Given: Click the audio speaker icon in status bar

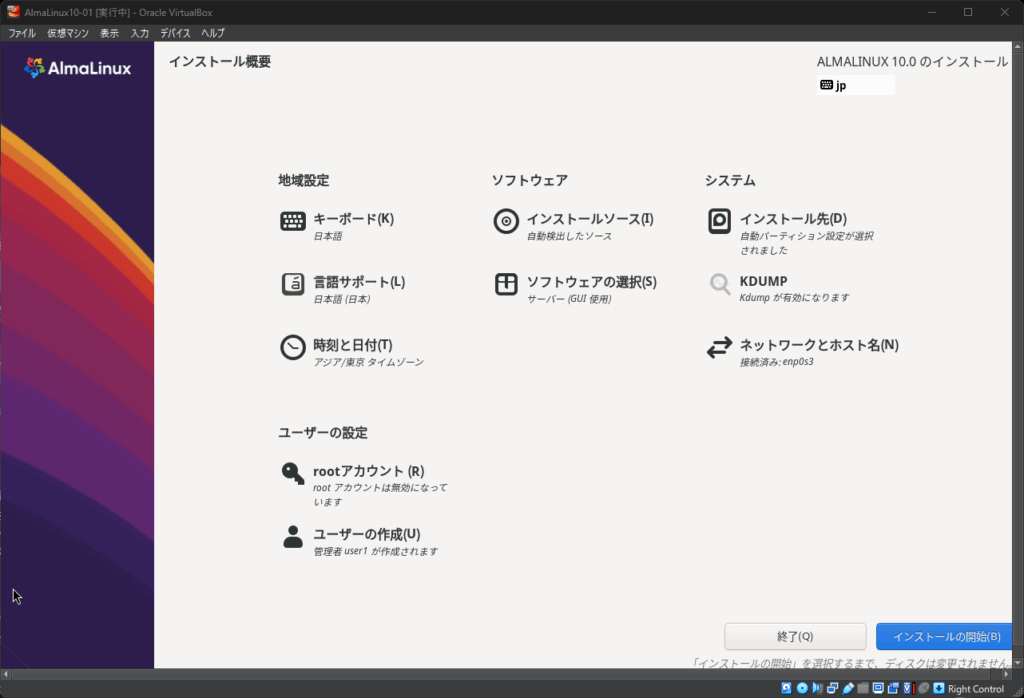Looking at the screenshot, I should click(817, 688).
